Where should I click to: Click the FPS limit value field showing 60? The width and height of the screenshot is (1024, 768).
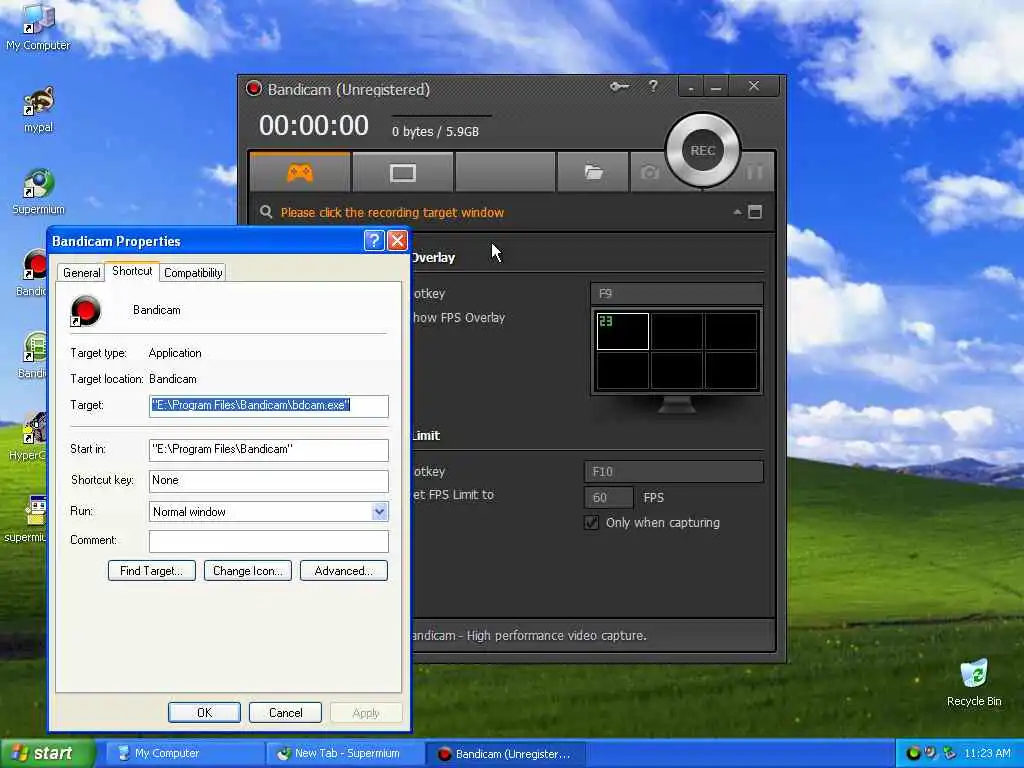(x=609, y=498)
